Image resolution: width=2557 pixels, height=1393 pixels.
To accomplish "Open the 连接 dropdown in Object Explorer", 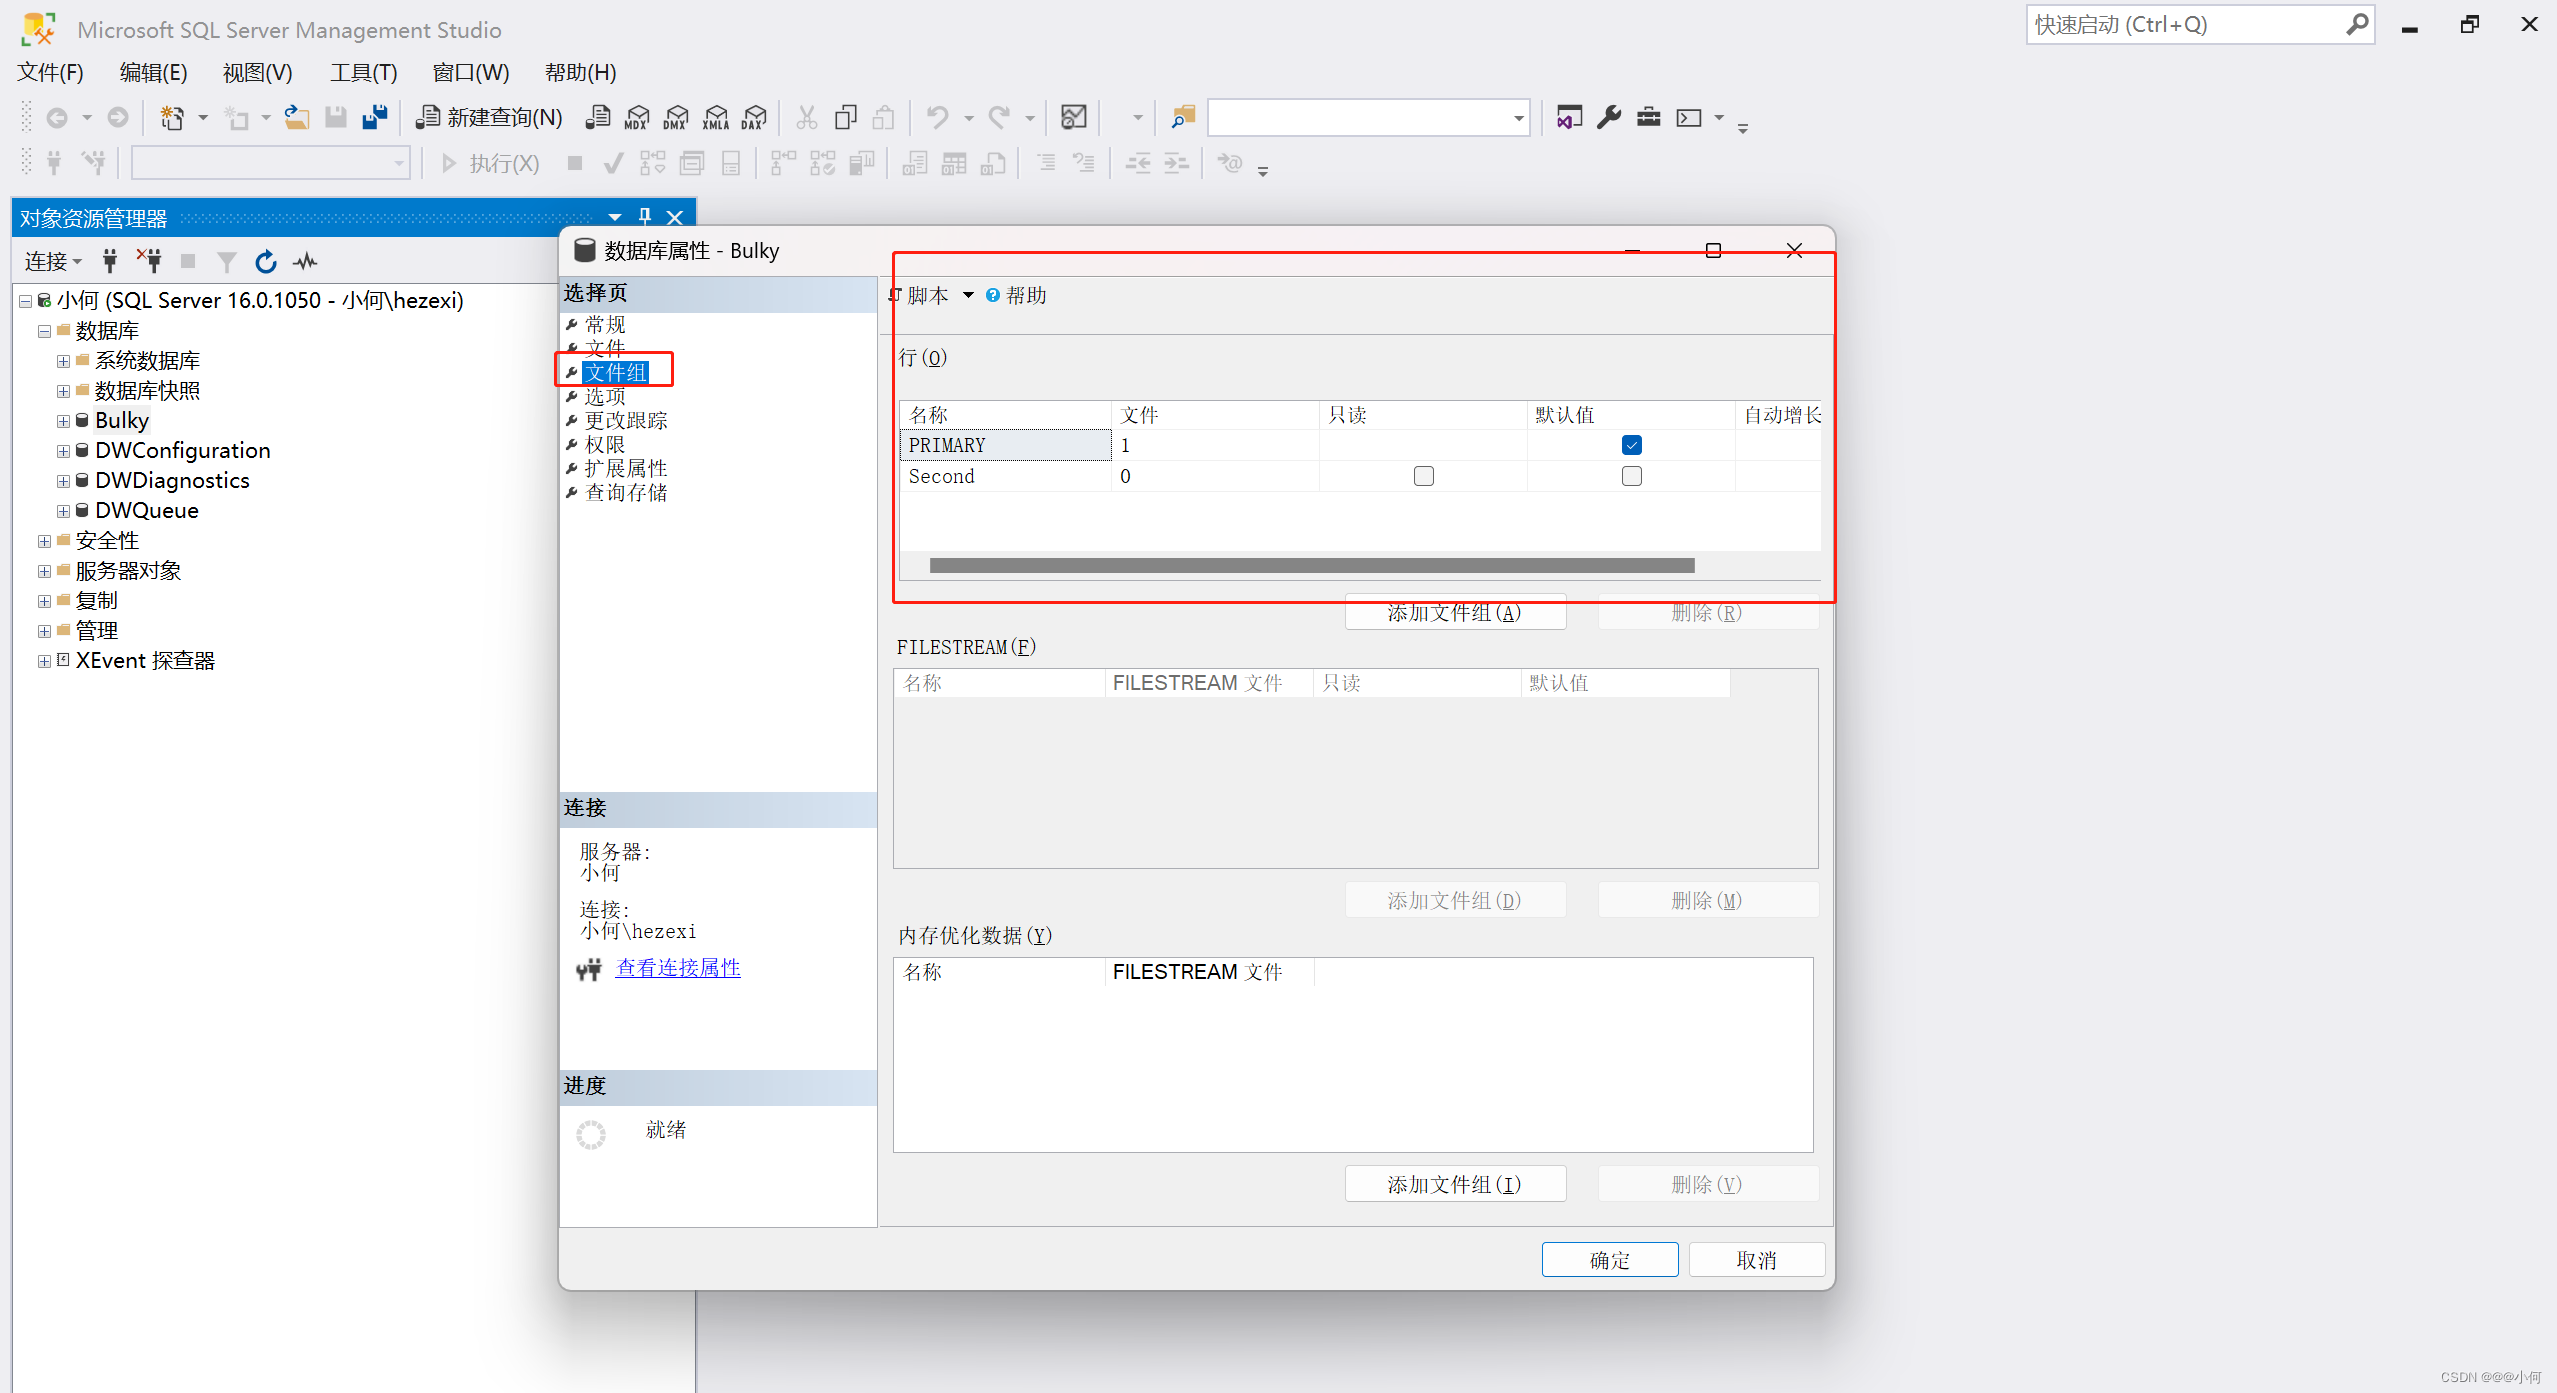I will (x=53, y=261).
